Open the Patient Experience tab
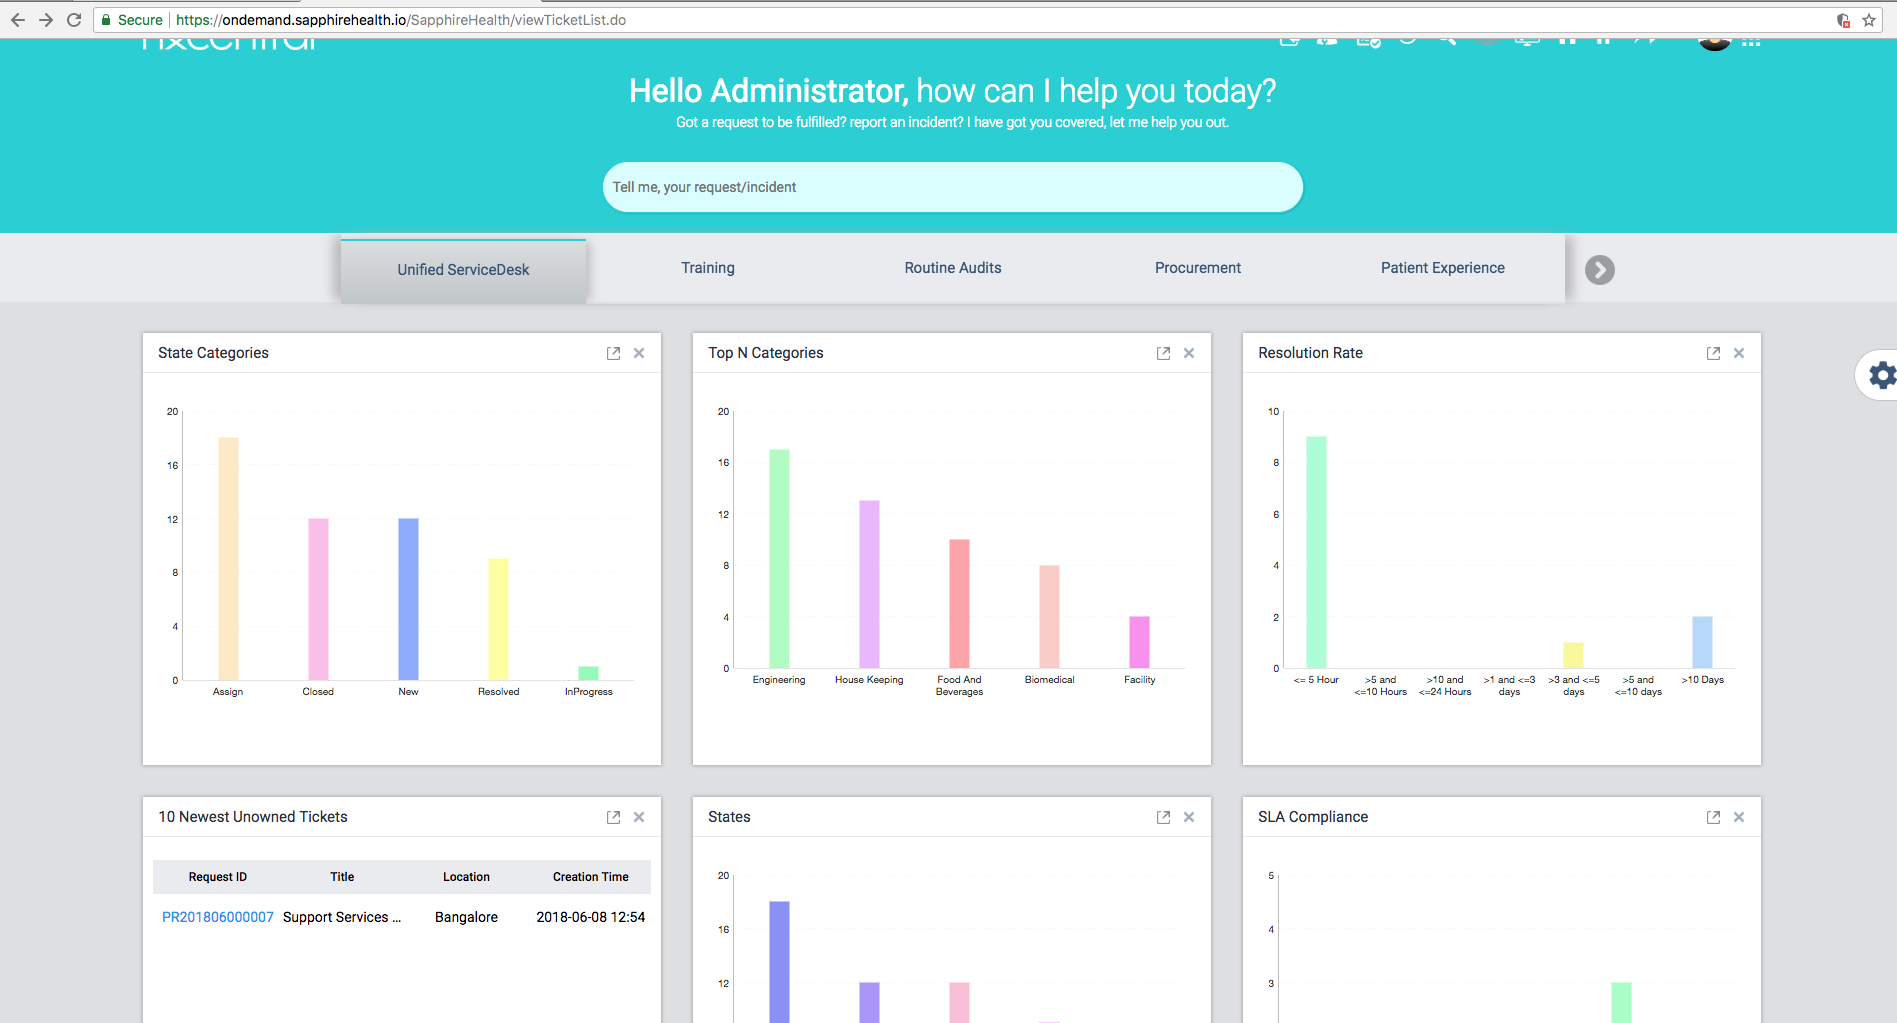Viewport: 1897px width, 1023px height. (x=1443, y=268)
